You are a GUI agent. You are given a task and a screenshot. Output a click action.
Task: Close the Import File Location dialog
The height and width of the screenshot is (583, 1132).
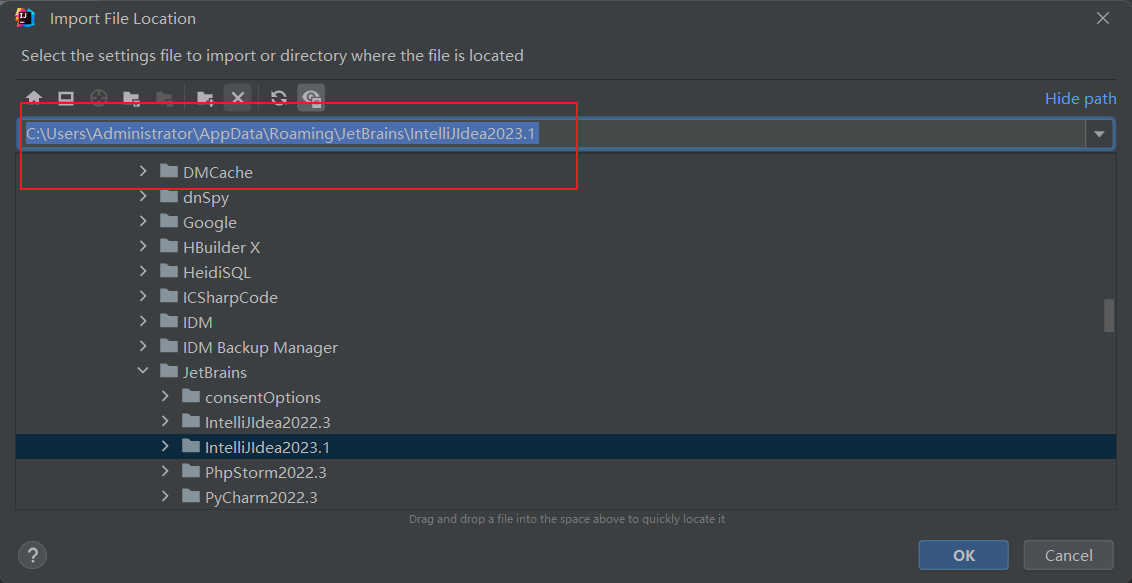[1102, 19]
